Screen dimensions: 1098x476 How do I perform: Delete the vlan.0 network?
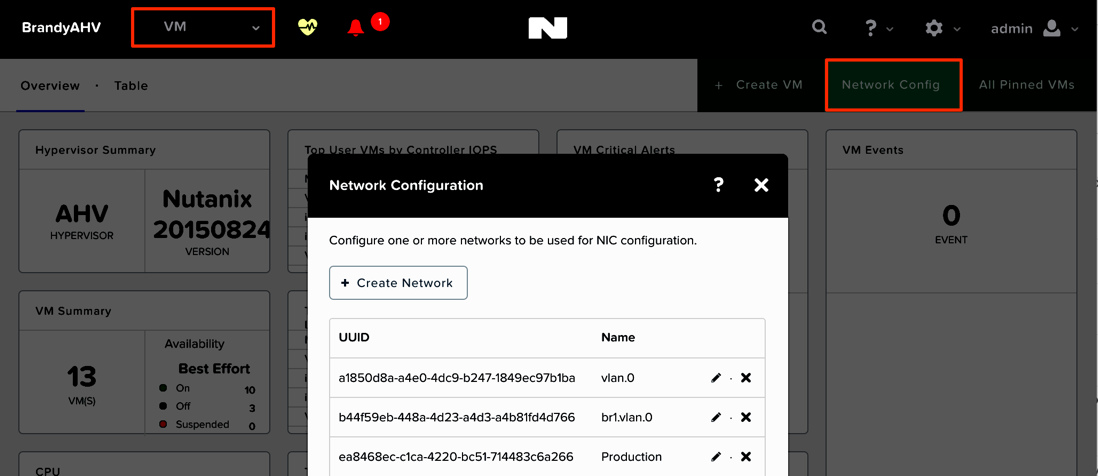(746, 378)
